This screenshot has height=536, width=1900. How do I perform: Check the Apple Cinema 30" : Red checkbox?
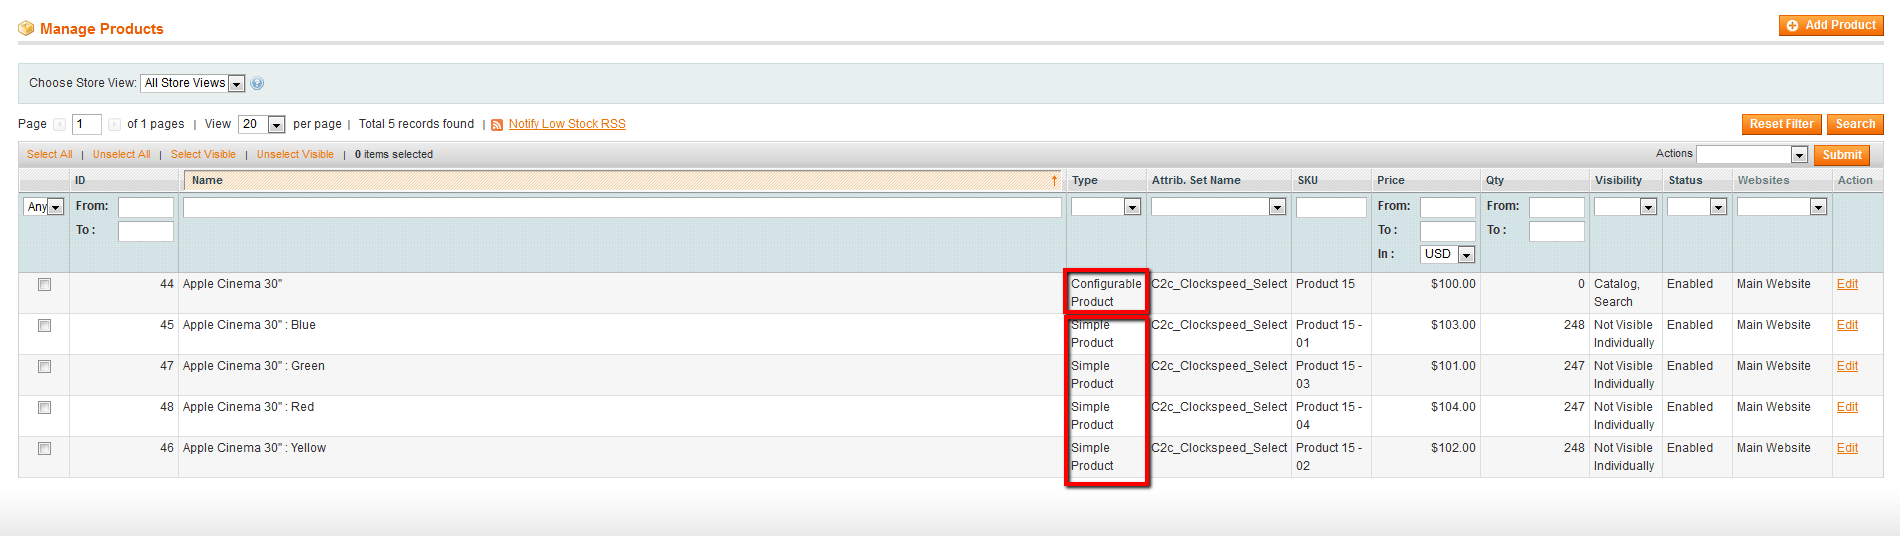click(44, 408)
